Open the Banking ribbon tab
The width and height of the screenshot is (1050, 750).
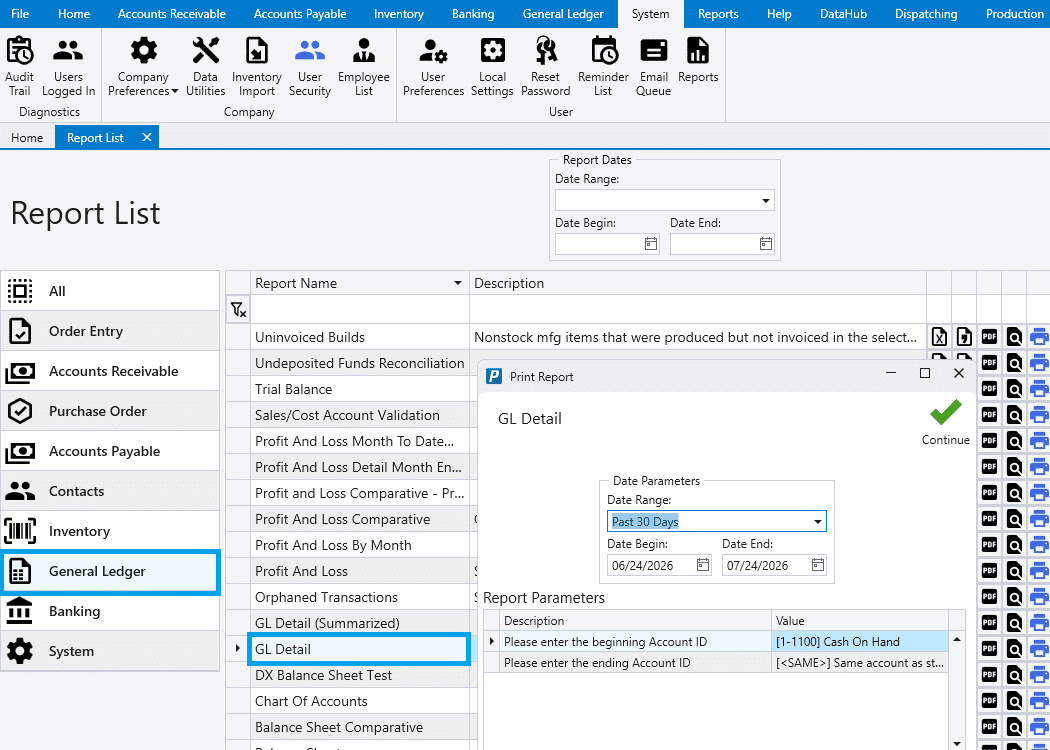[473, 13]
